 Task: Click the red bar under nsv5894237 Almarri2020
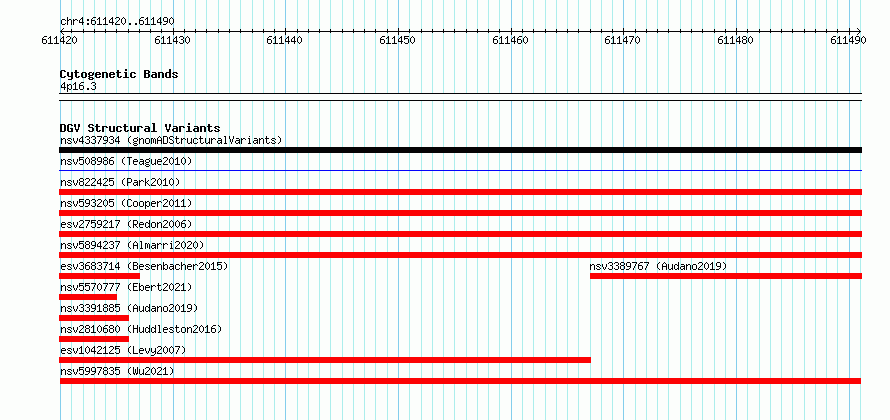461,255
